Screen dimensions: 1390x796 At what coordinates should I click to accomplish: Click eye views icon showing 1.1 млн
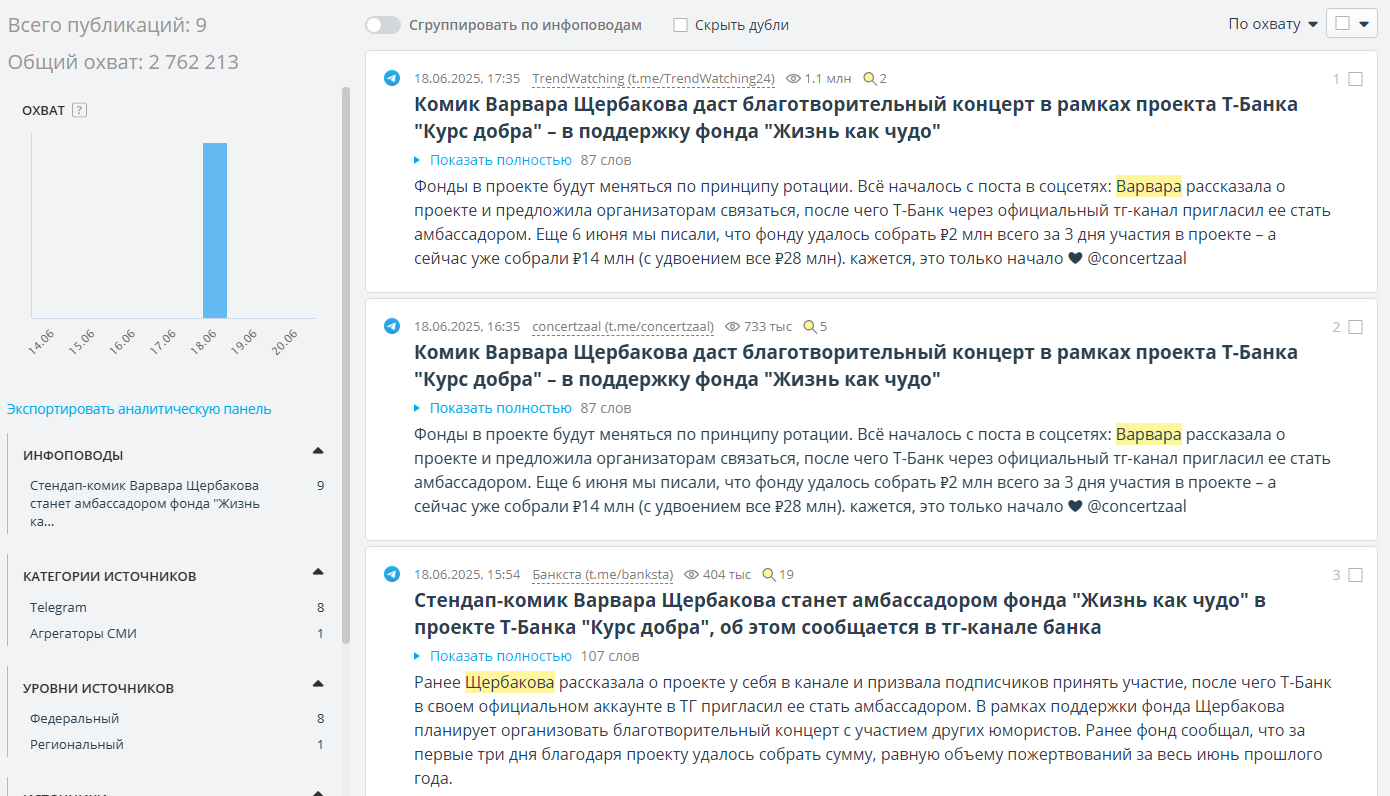[x=794, y=78]
